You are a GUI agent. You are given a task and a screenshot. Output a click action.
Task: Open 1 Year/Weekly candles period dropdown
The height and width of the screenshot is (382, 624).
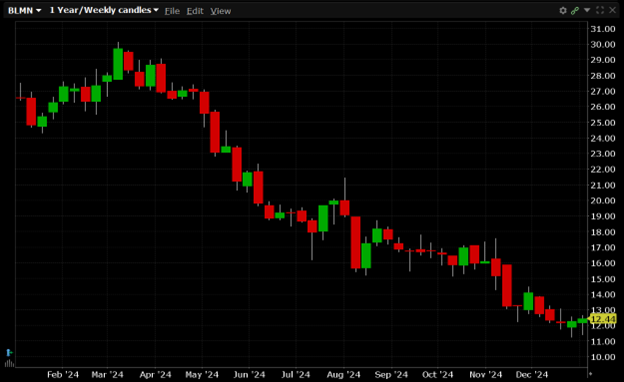click(x=104, y=10)
